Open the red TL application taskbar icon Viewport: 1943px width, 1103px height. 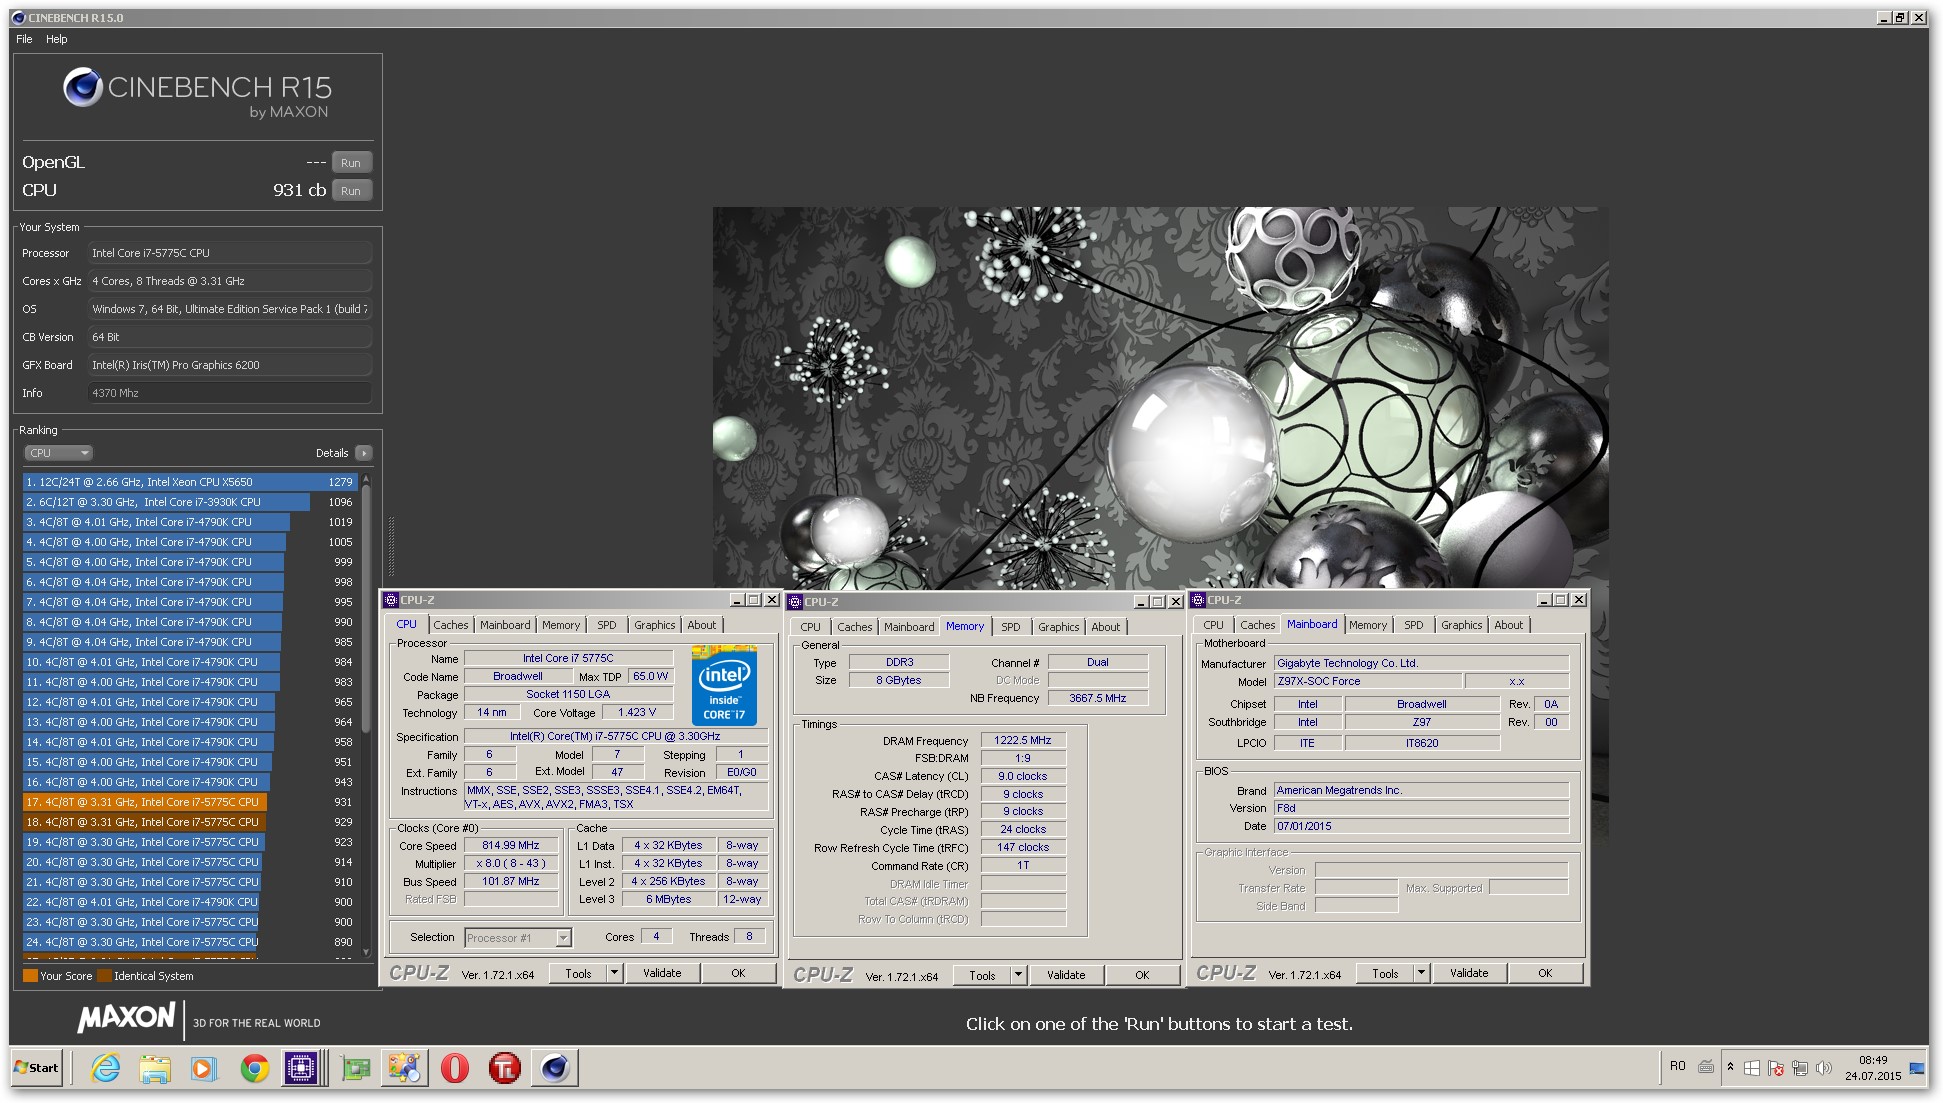(504, 1068)
